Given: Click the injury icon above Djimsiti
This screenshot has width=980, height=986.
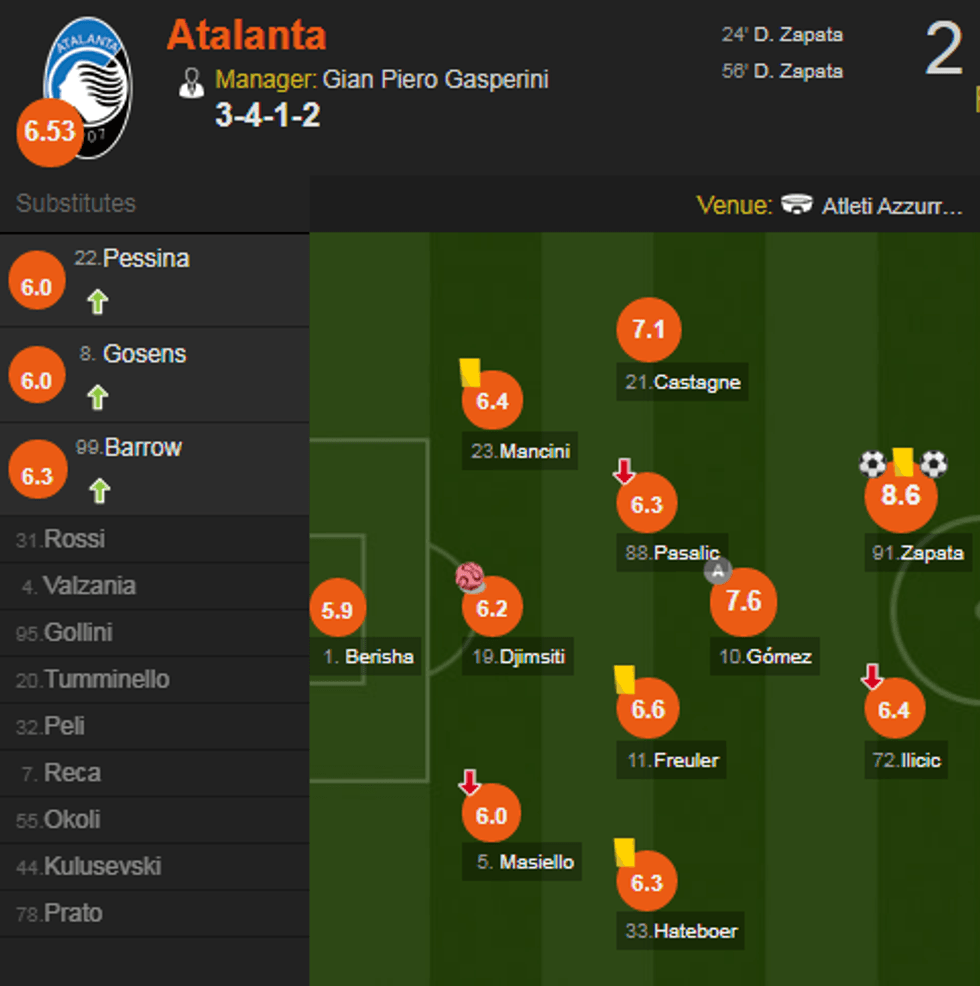Looking at the screenshot, I should 469,577.
